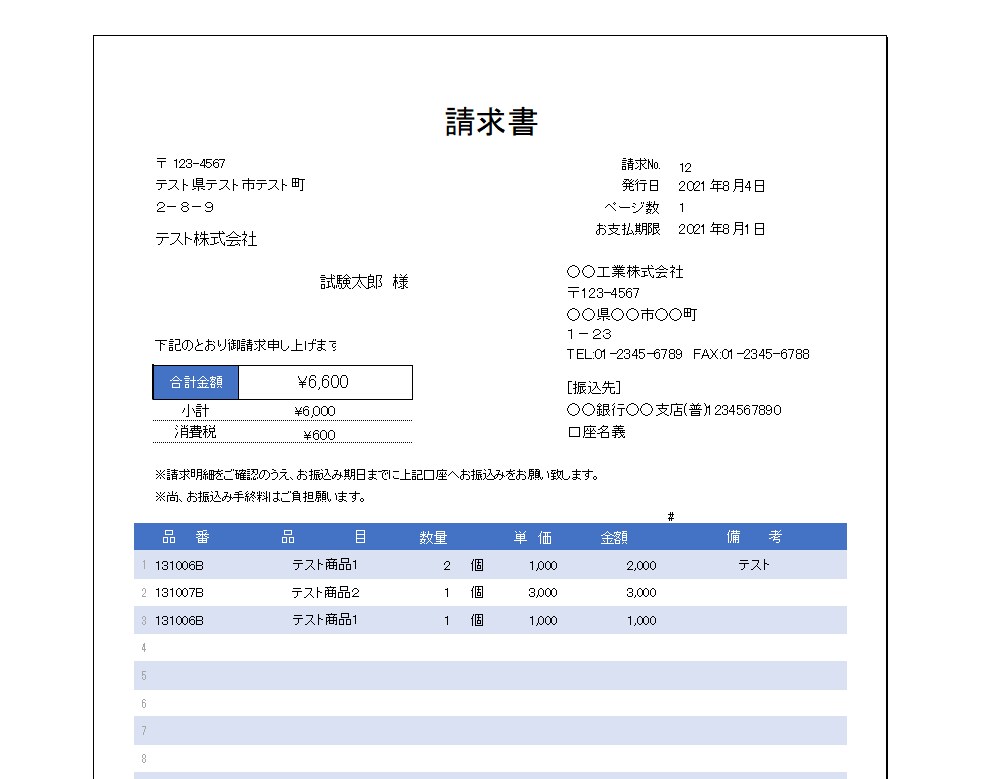Select the phone number TEL:01-2345-6789

(624, 354)
